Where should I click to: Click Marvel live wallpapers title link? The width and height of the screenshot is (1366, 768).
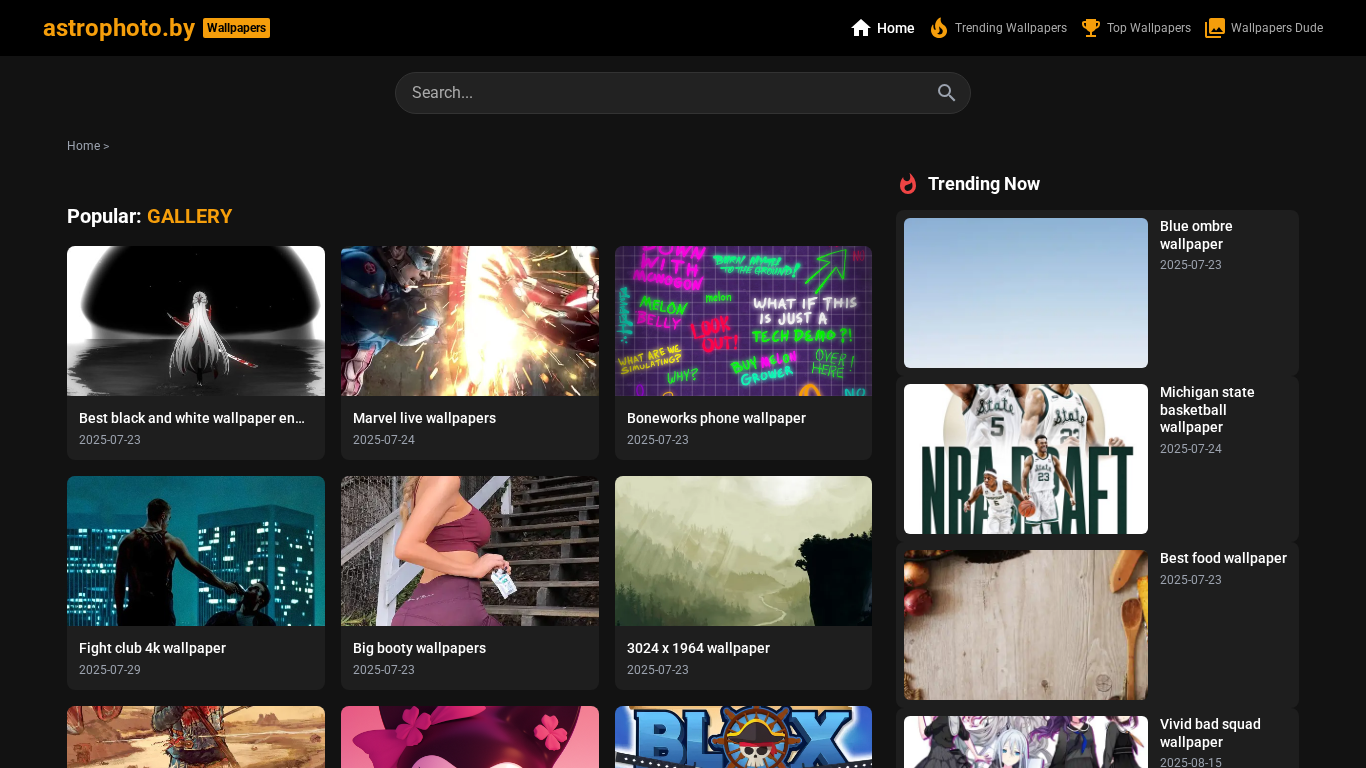pos(424,418)
